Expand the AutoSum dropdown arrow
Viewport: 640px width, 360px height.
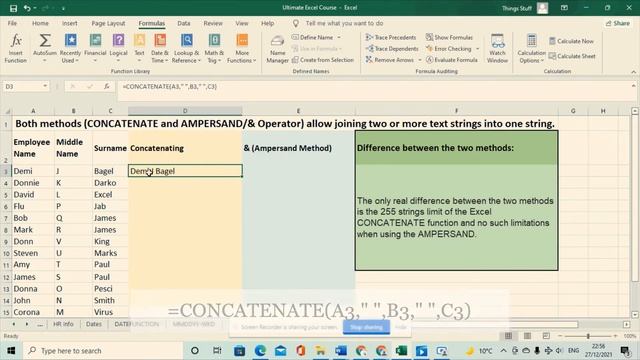click(44, 60)
